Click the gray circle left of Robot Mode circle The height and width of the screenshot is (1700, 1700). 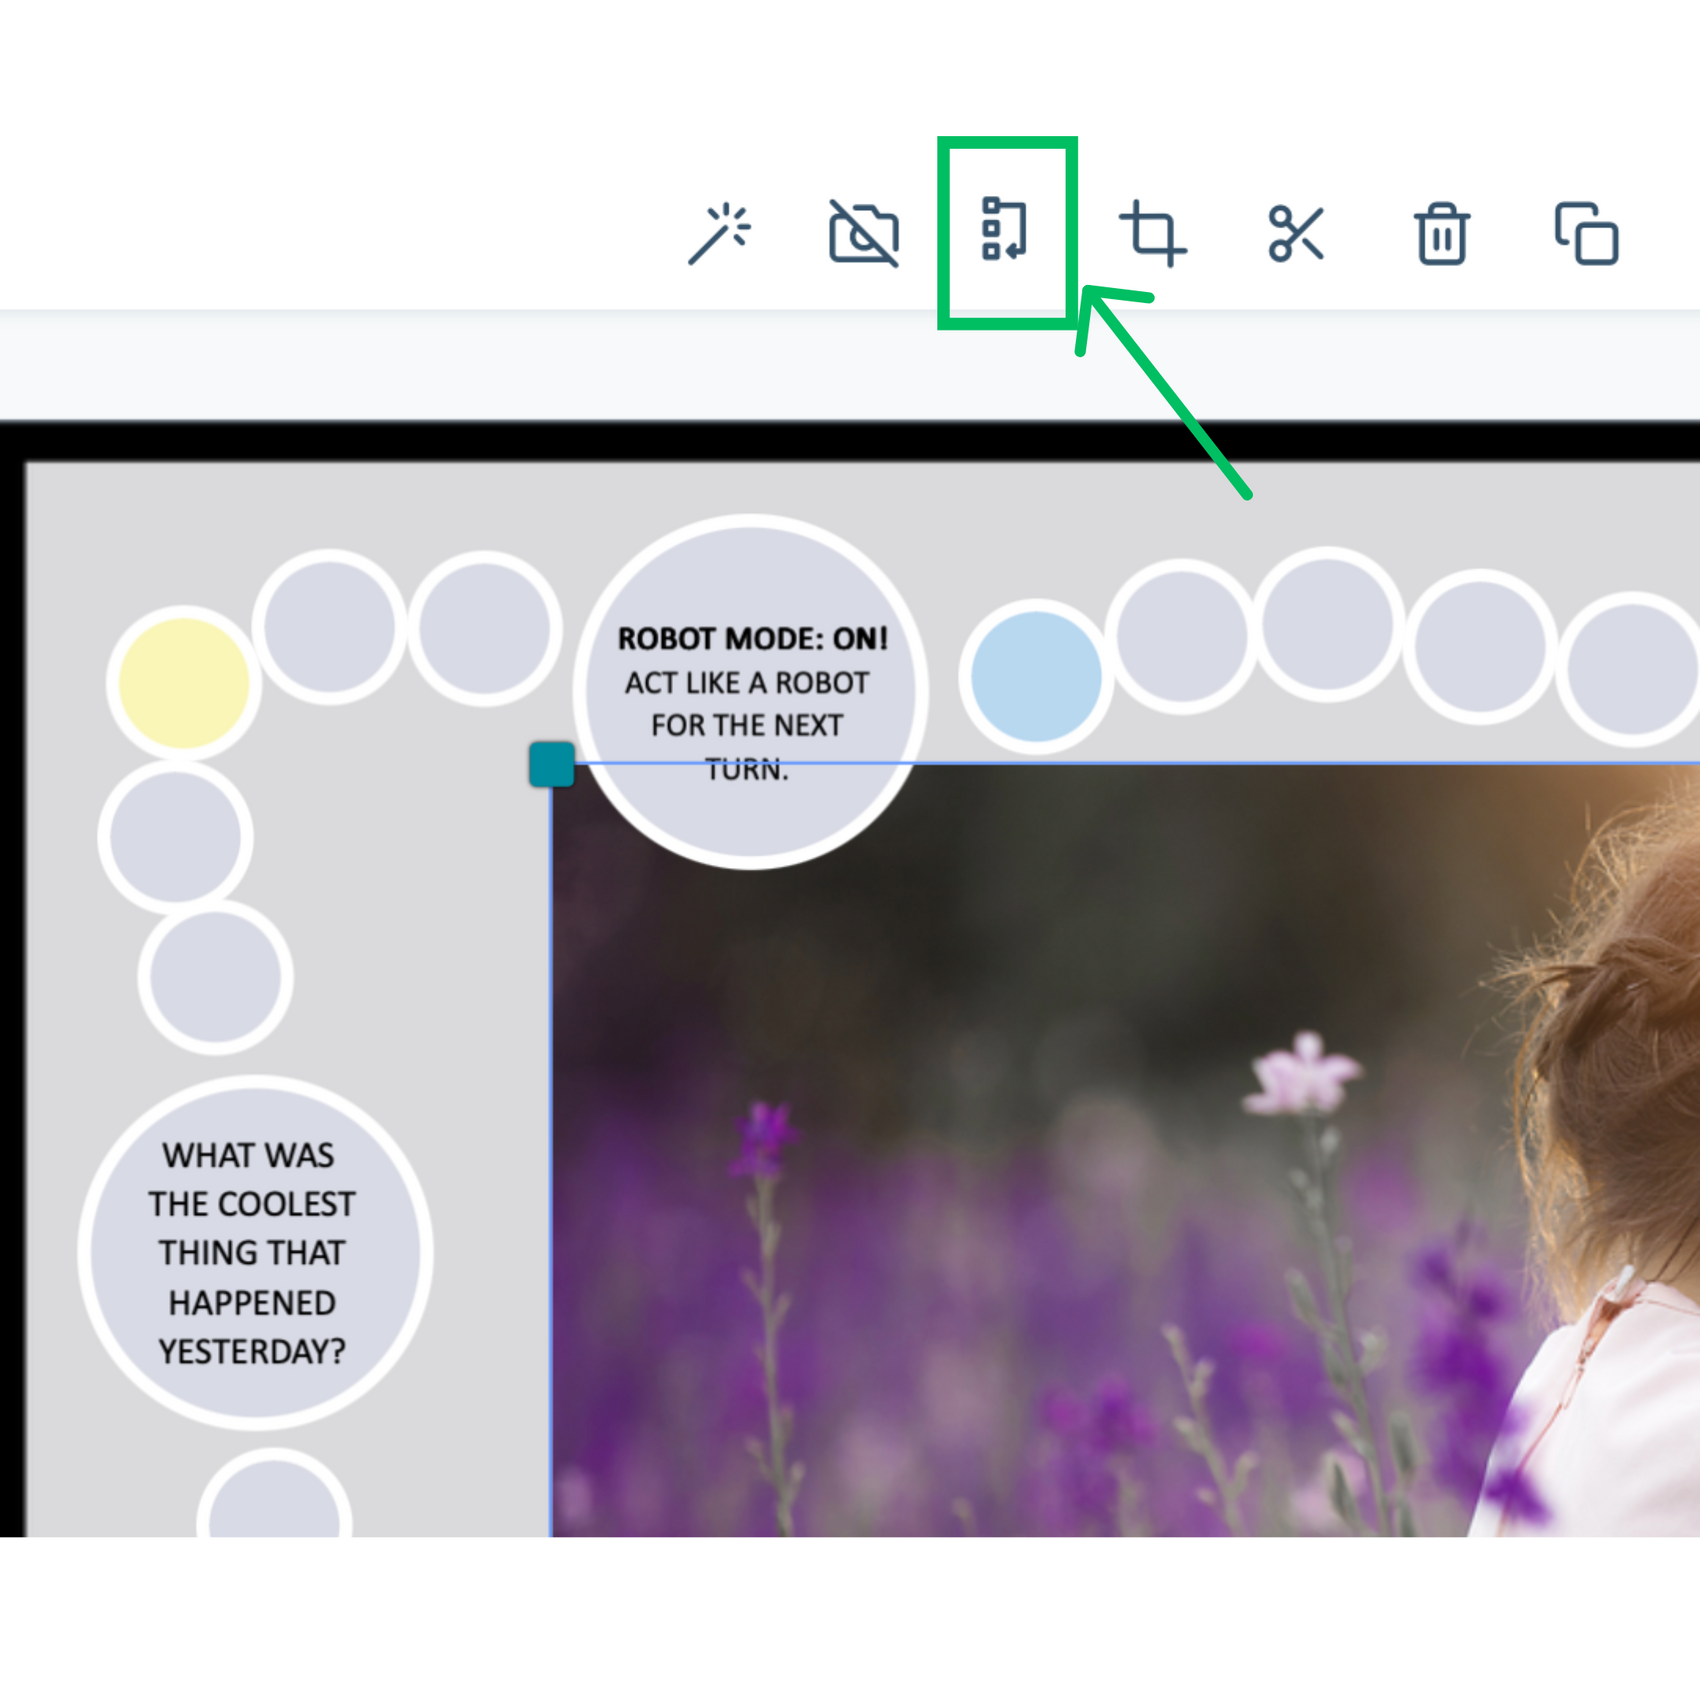[484, 629]
